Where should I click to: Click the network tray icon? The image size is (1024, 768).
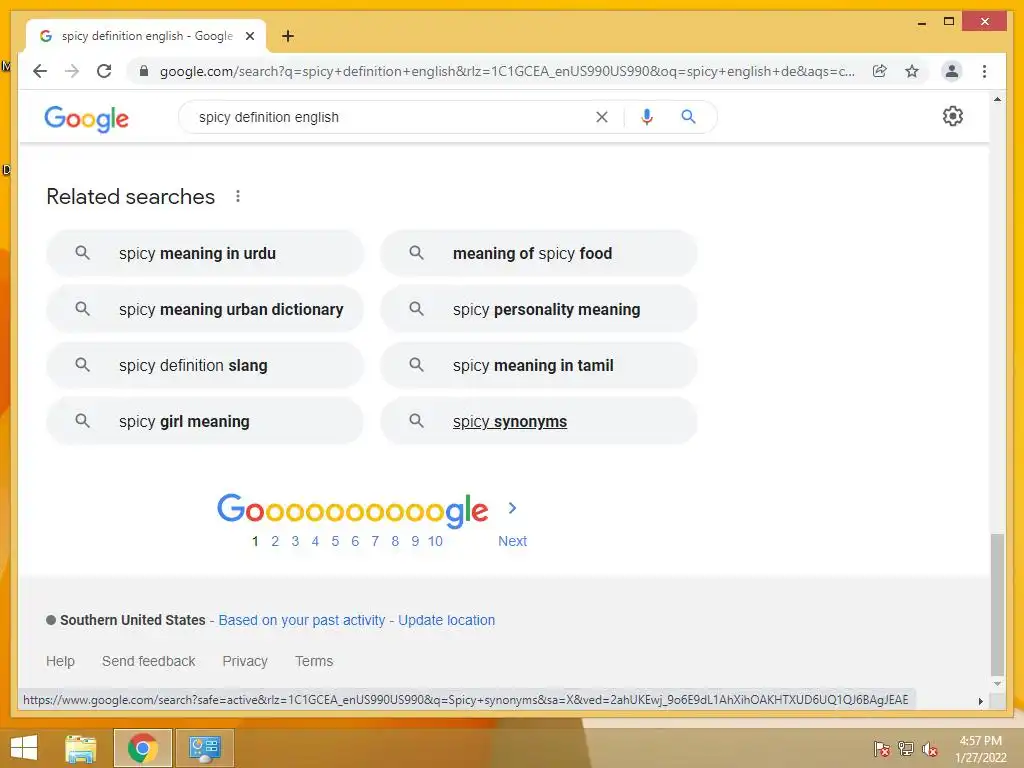pyautogui.click(x=906, y=749)
